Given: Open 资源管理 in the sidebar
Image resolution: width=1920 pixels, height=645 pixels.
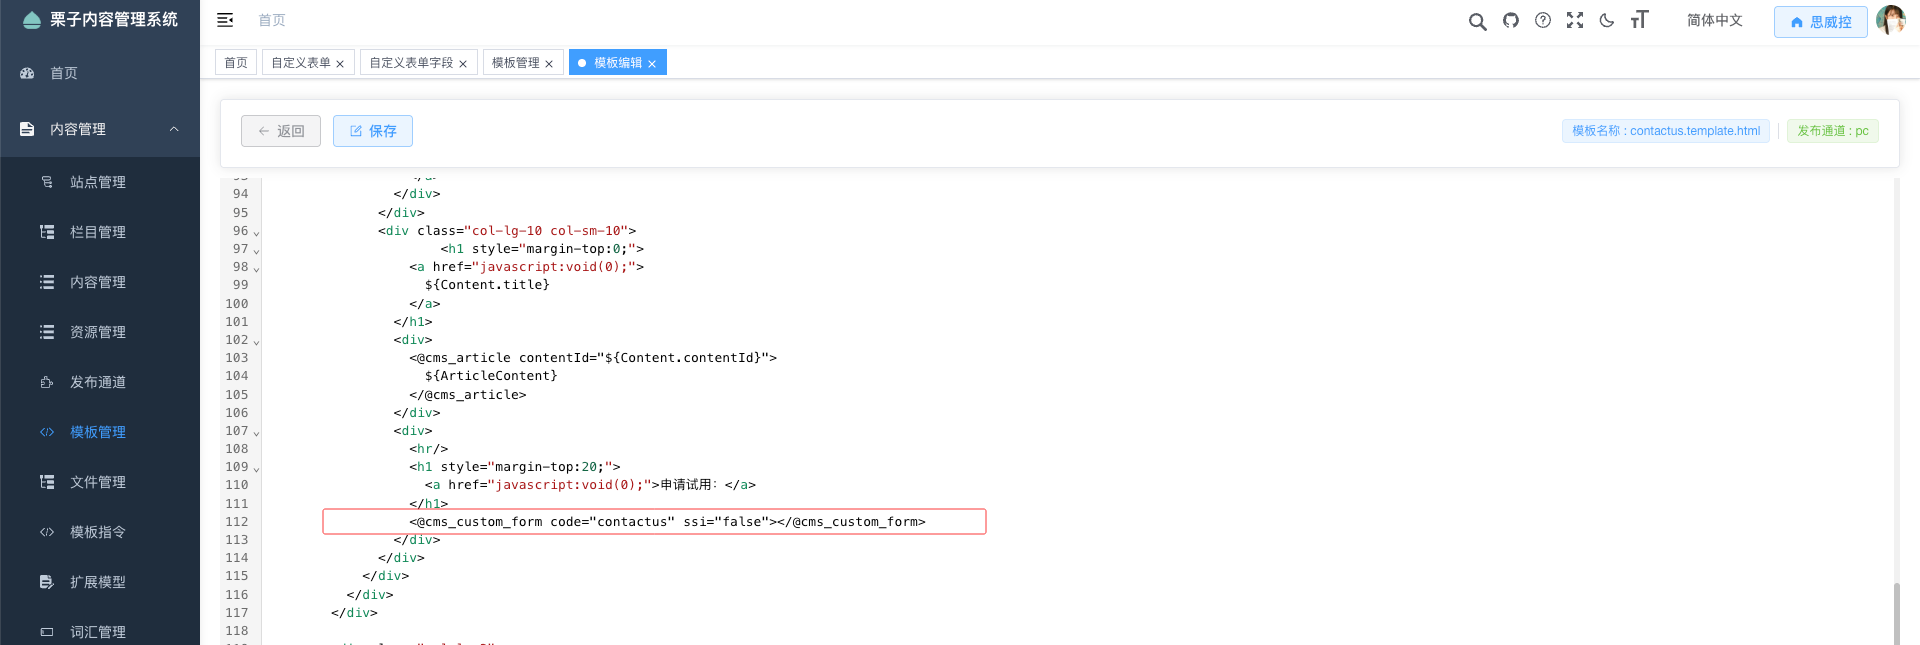Looking at the screenshot, I should coord(100,332).
